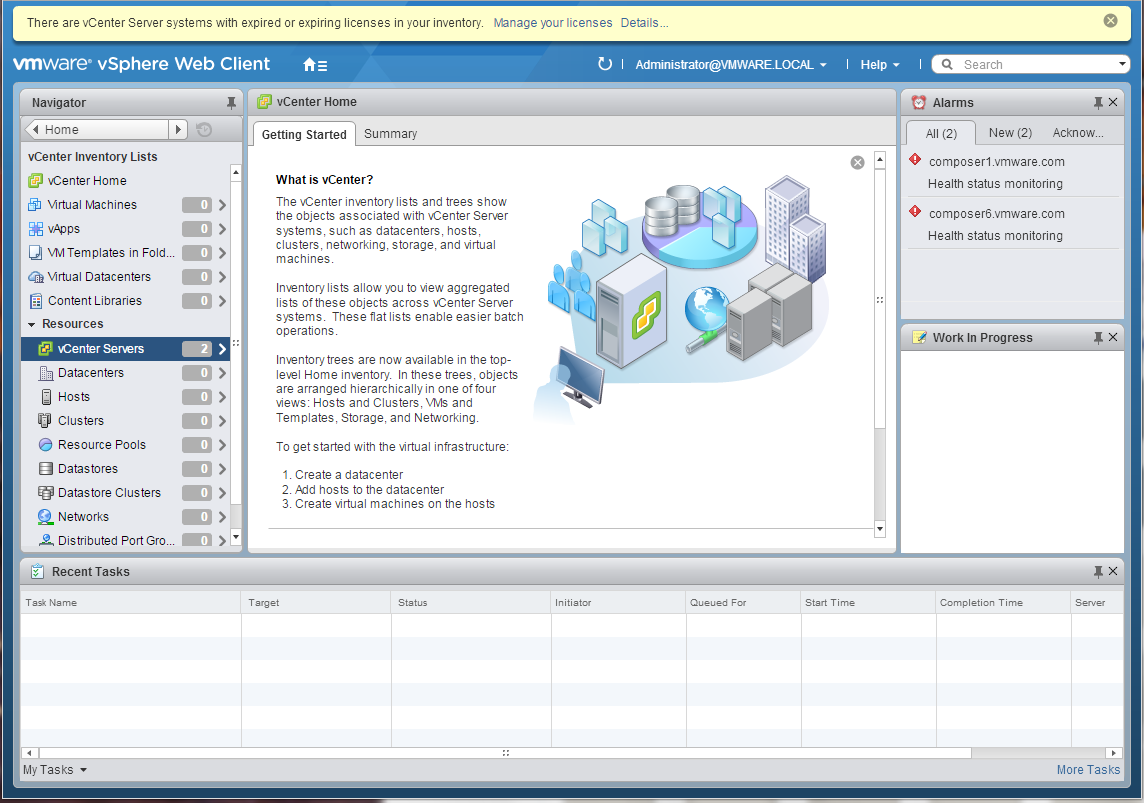Pin the Work In Progress panel
This screenshot has width=1144, height=803.
(1098, 338)
